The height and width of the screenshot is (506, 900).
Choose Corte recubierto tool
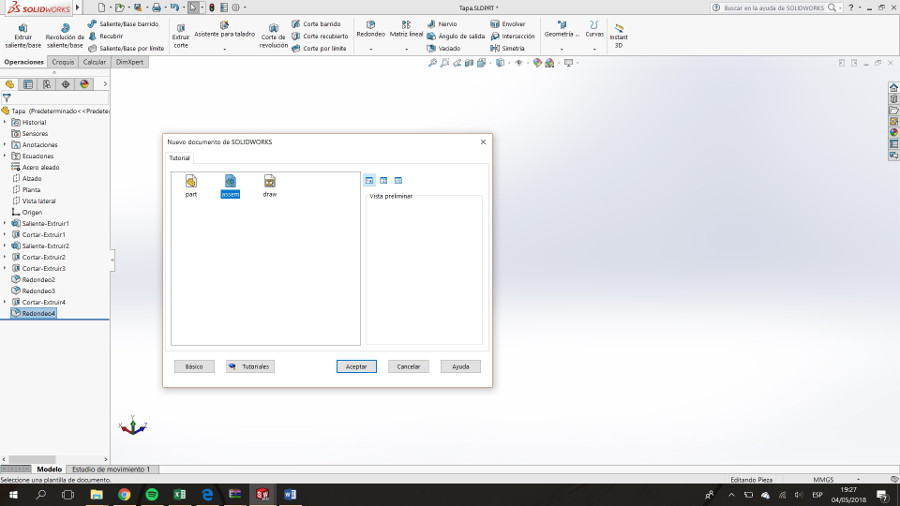320,36
